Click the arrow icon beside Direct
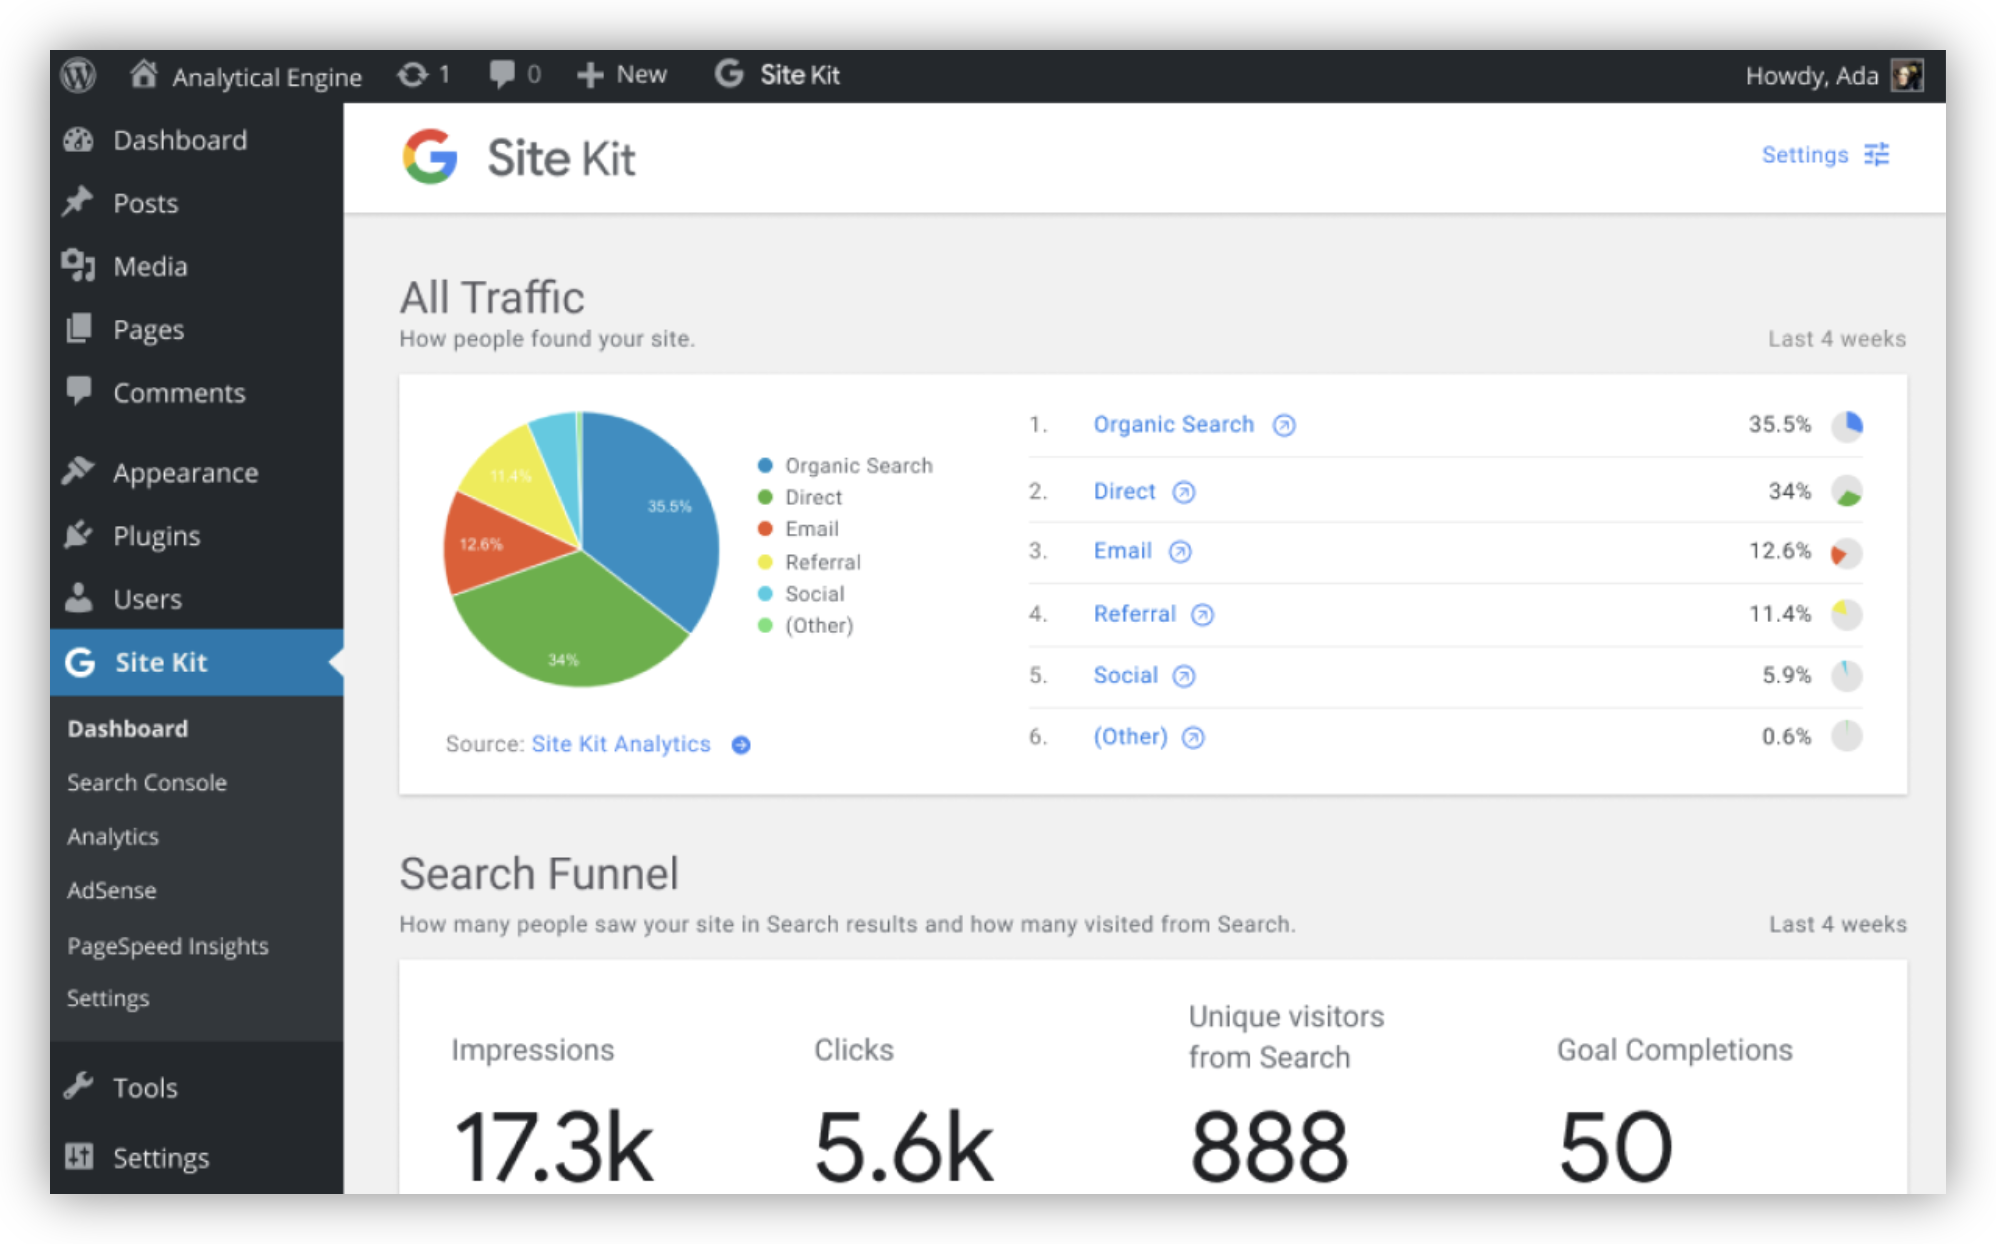Viewport: 1996px width, 1244px height. pyautogui.click(x=1184, y=493)
